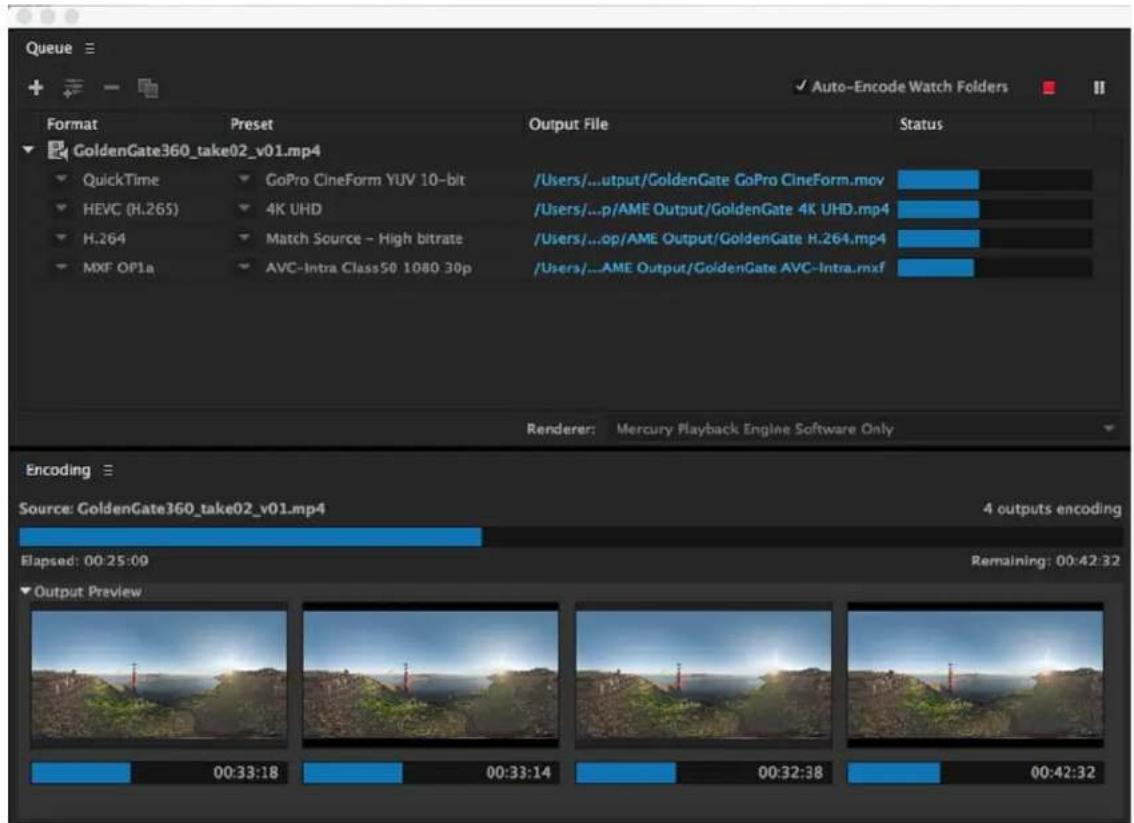Click the GoPro CineForm YUV 10-bit preset text
Screen dimensions: 1134x823
point(365,180)
